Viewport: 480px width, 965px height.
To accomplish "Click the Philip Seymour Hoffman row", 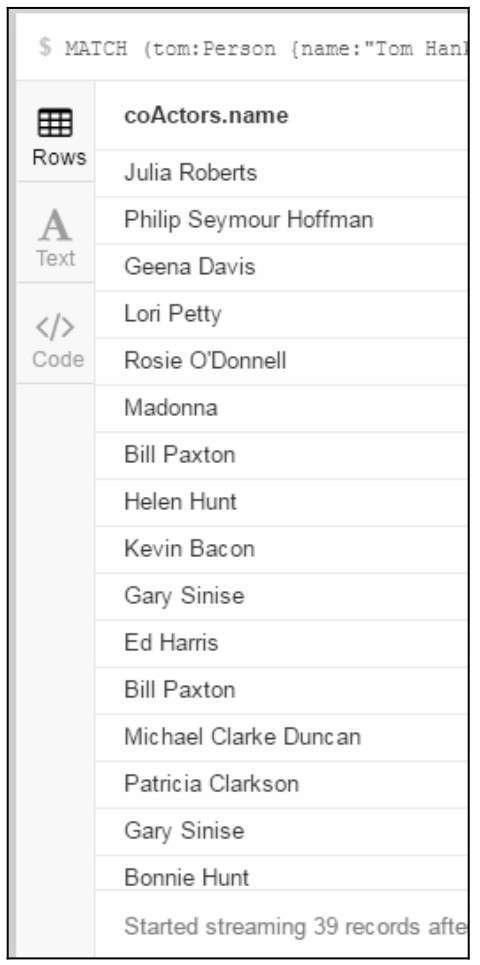I will [281, 220].
